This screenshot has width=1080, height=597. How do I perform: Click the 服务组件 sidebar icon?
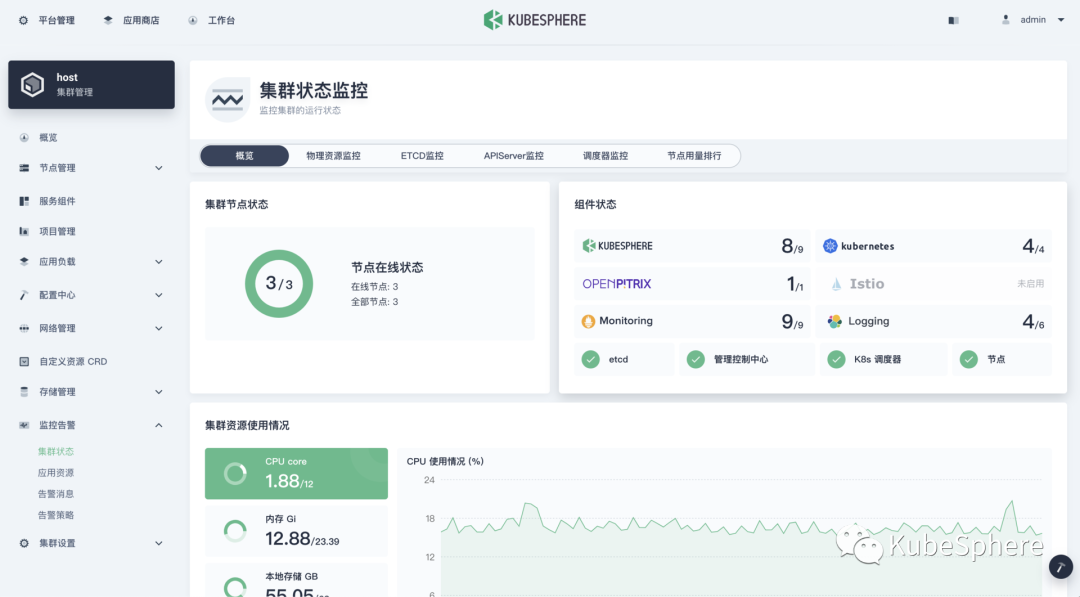coord(24,201)
